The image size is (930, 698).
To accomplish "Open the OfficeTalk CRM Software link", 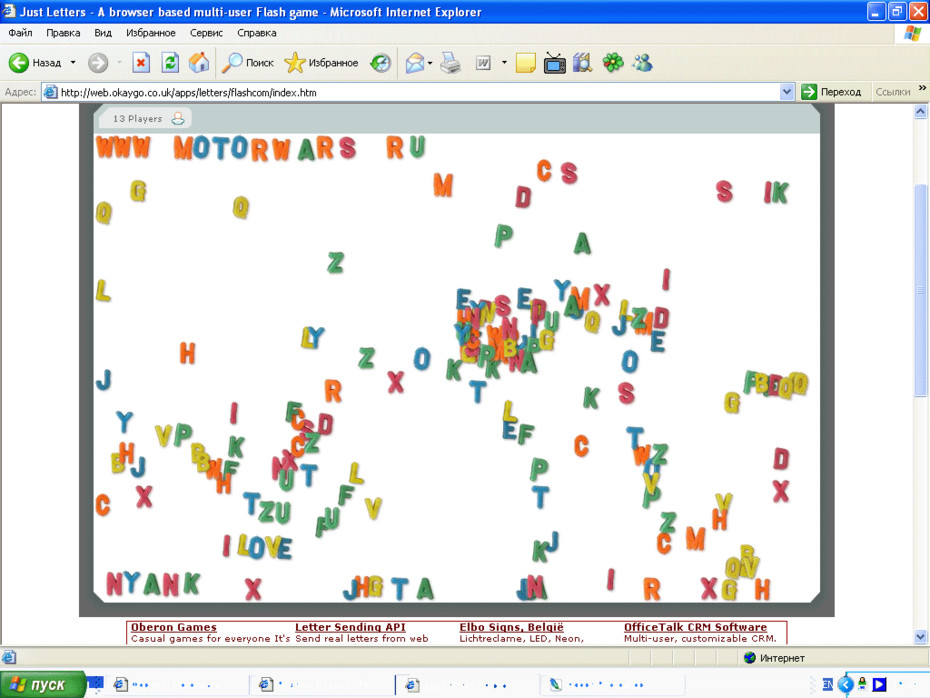I will click(x=695, y=627).
